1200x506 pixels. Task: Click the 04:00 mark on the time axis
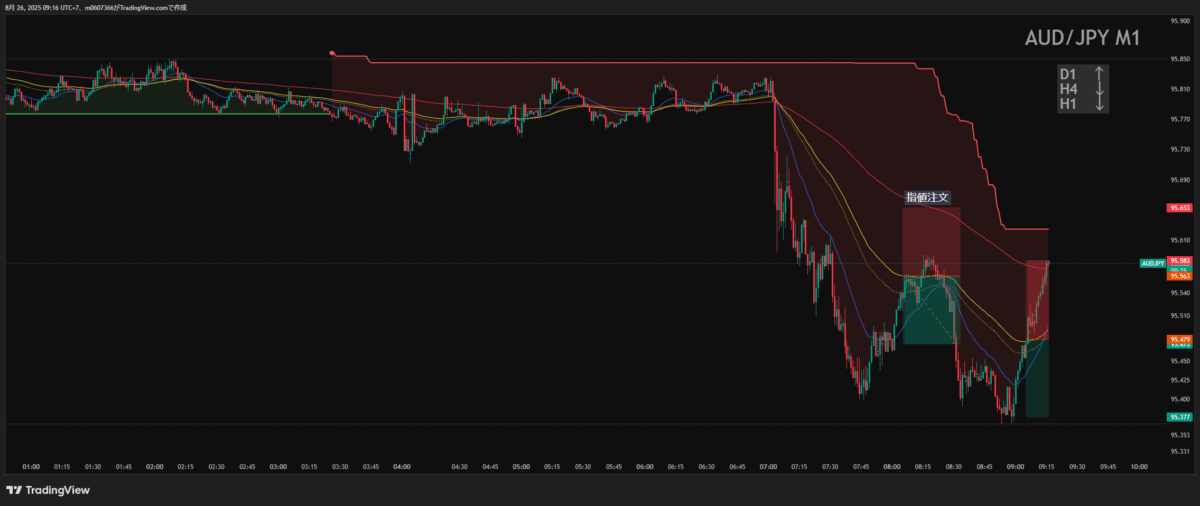coord(403,466)
